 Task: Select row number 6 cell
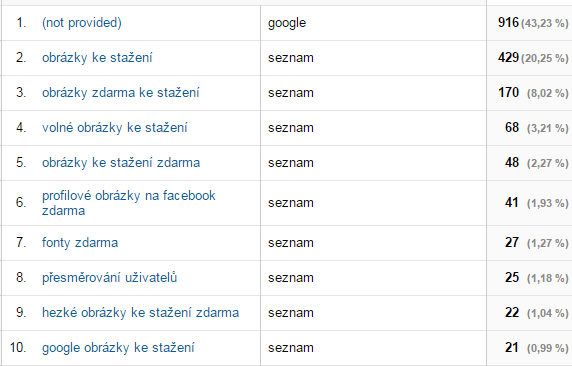(x=21, y=203)
